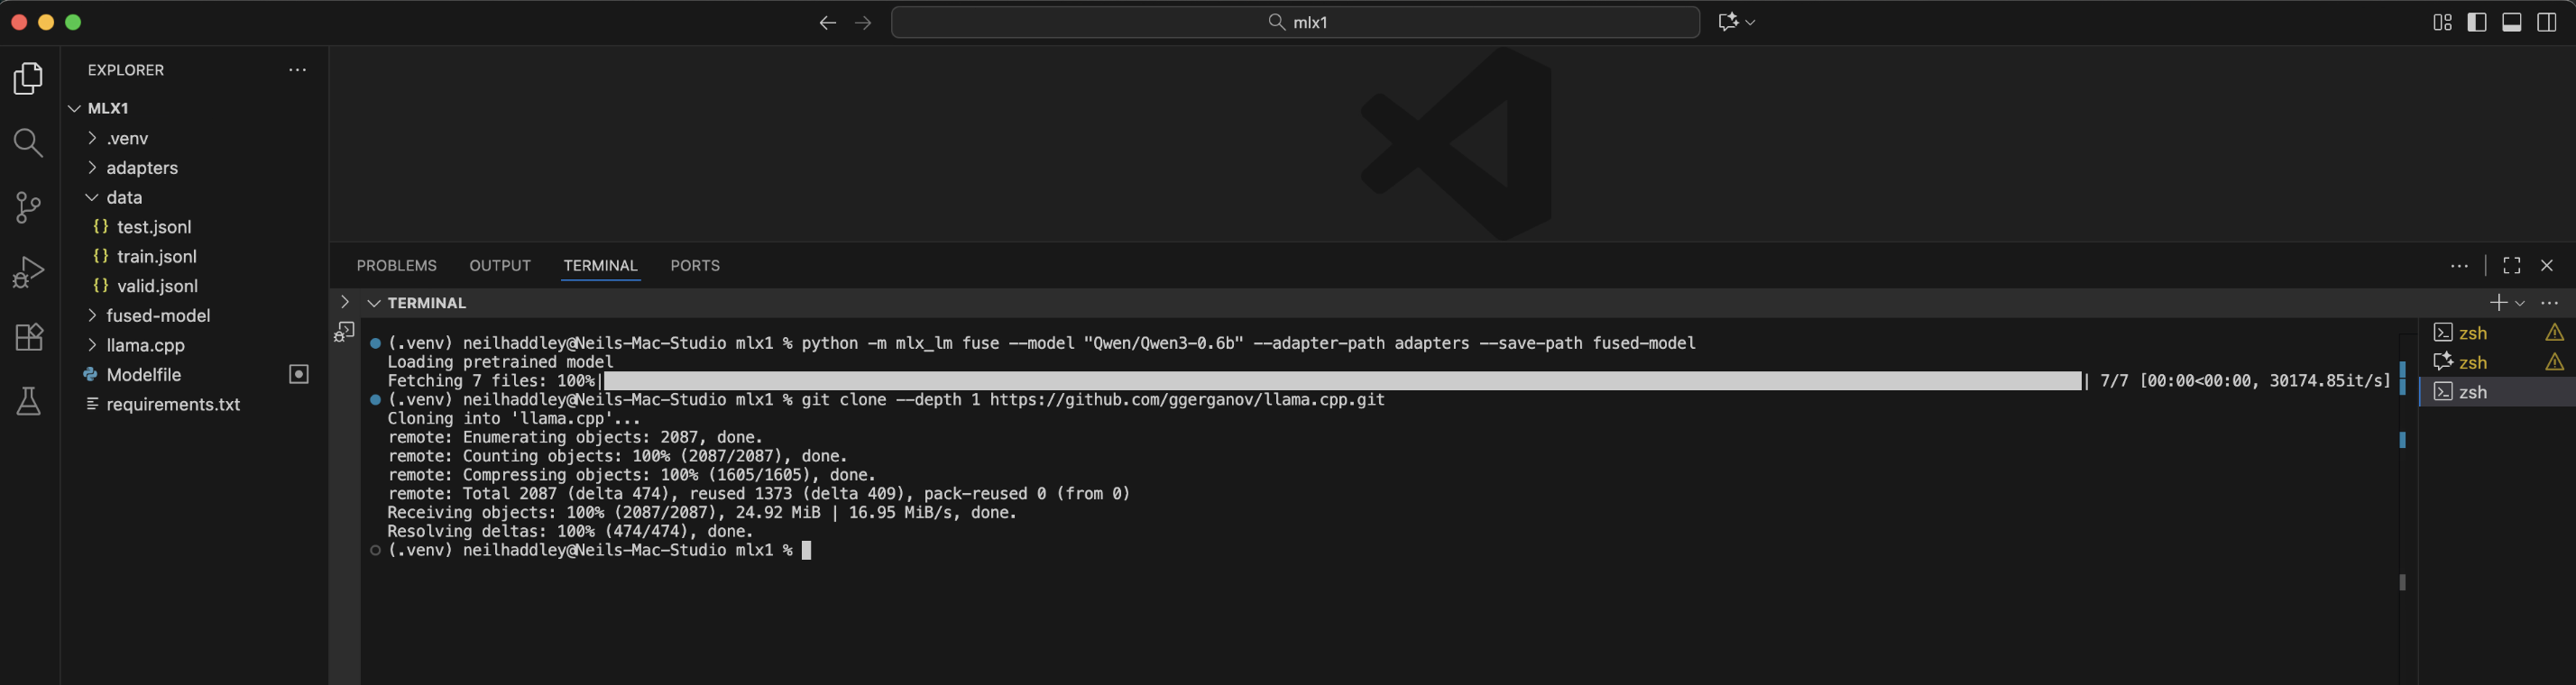Switch to the PROBLEMS tab

click(396, 265)
